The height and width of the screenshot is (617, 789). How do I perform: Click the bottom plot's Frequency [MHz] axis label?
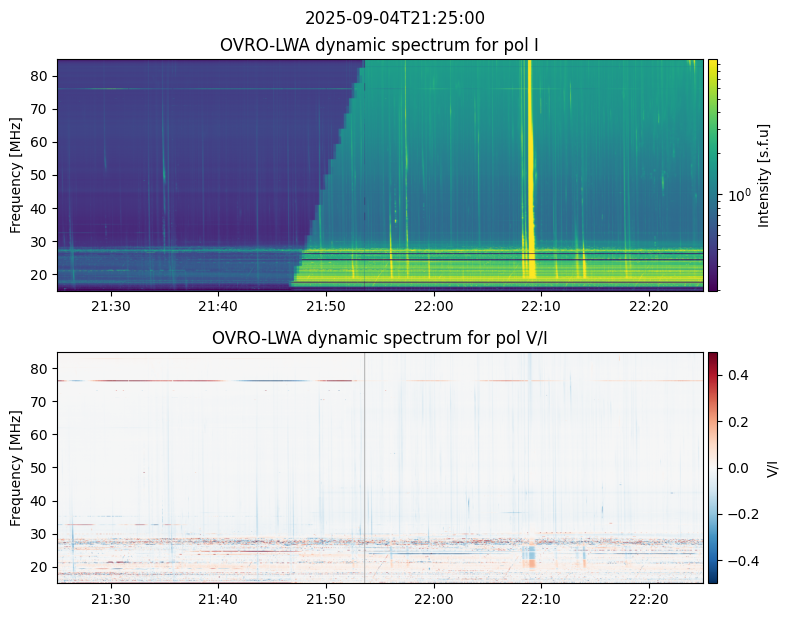point(16,467)
